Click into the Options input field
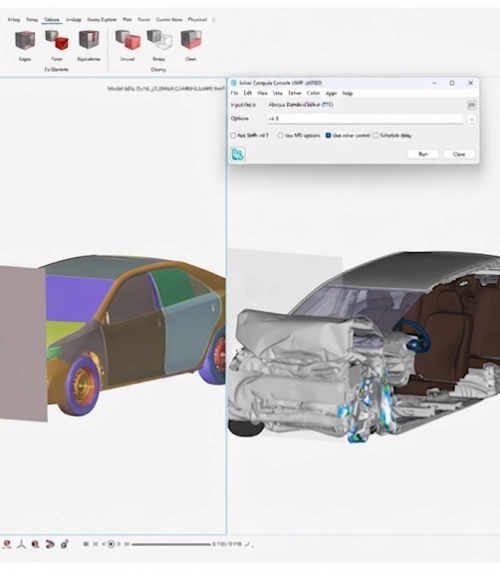500x570 pixels. pyautogui.click(x=365, y=119)
